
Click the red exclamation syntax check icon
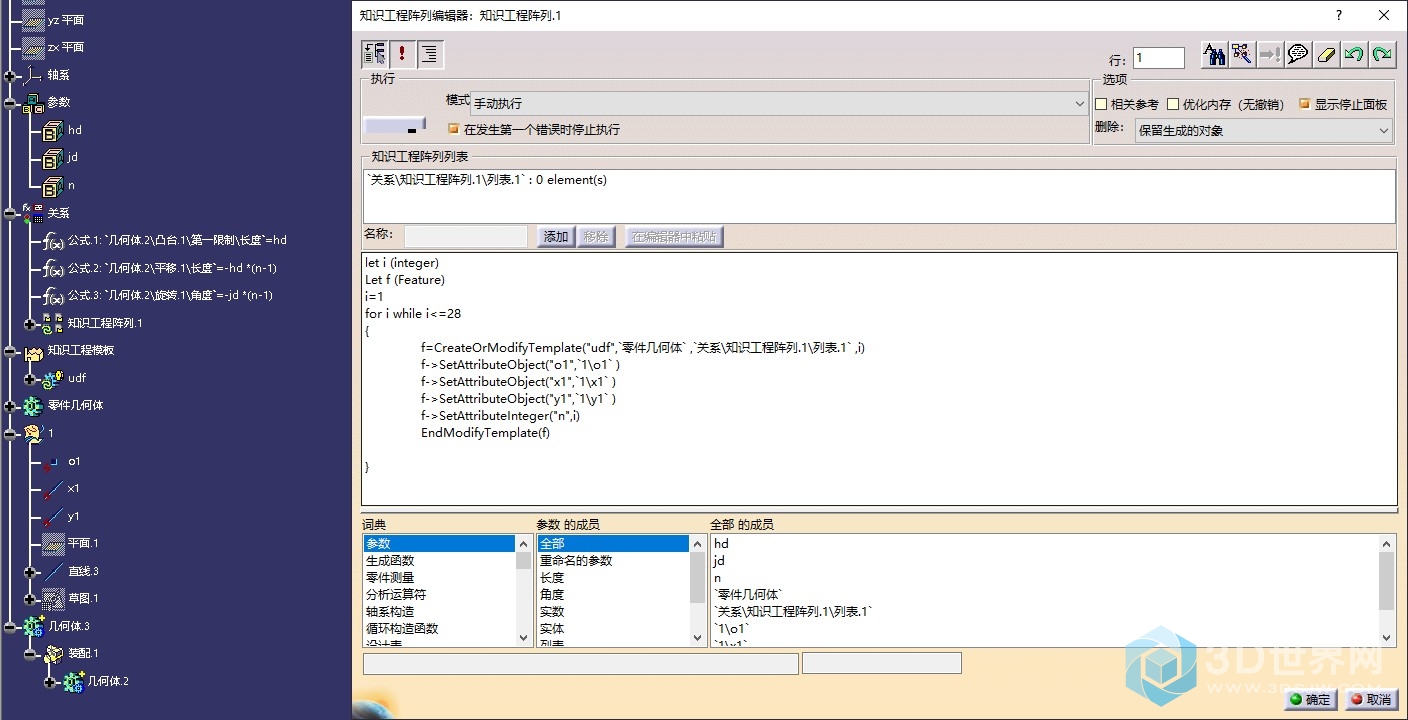coord(403,54)
